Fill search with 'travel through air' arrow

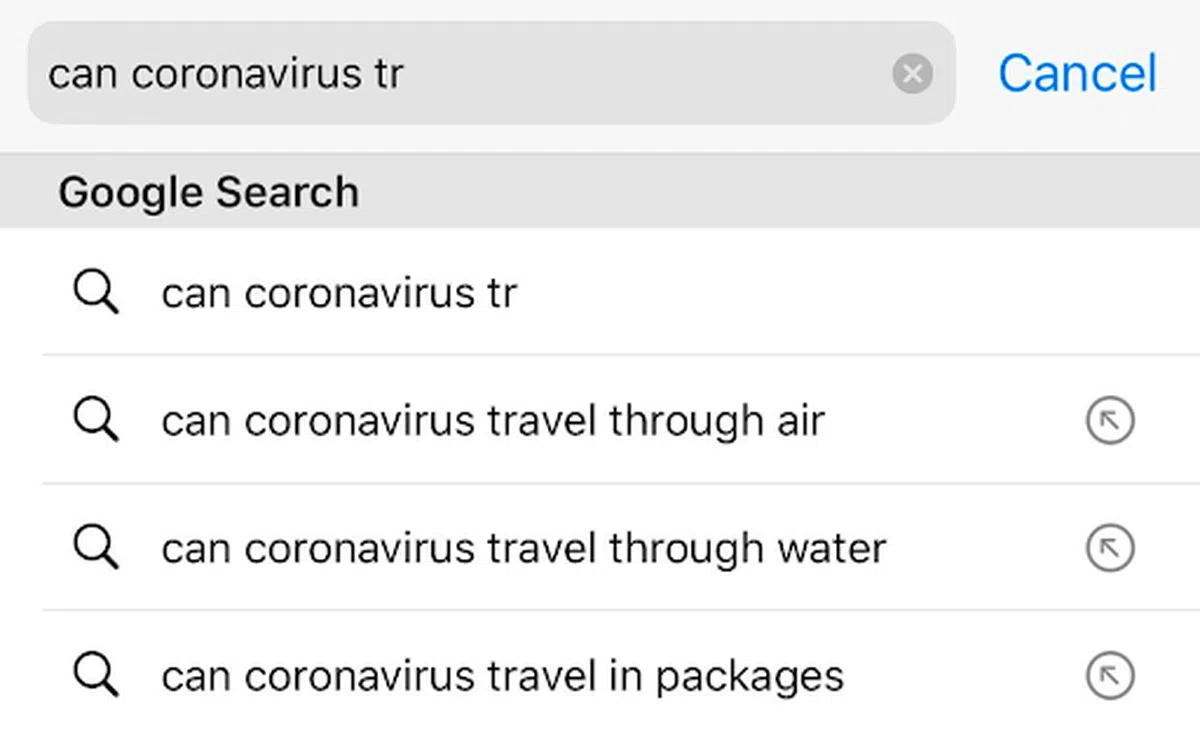1109,422
